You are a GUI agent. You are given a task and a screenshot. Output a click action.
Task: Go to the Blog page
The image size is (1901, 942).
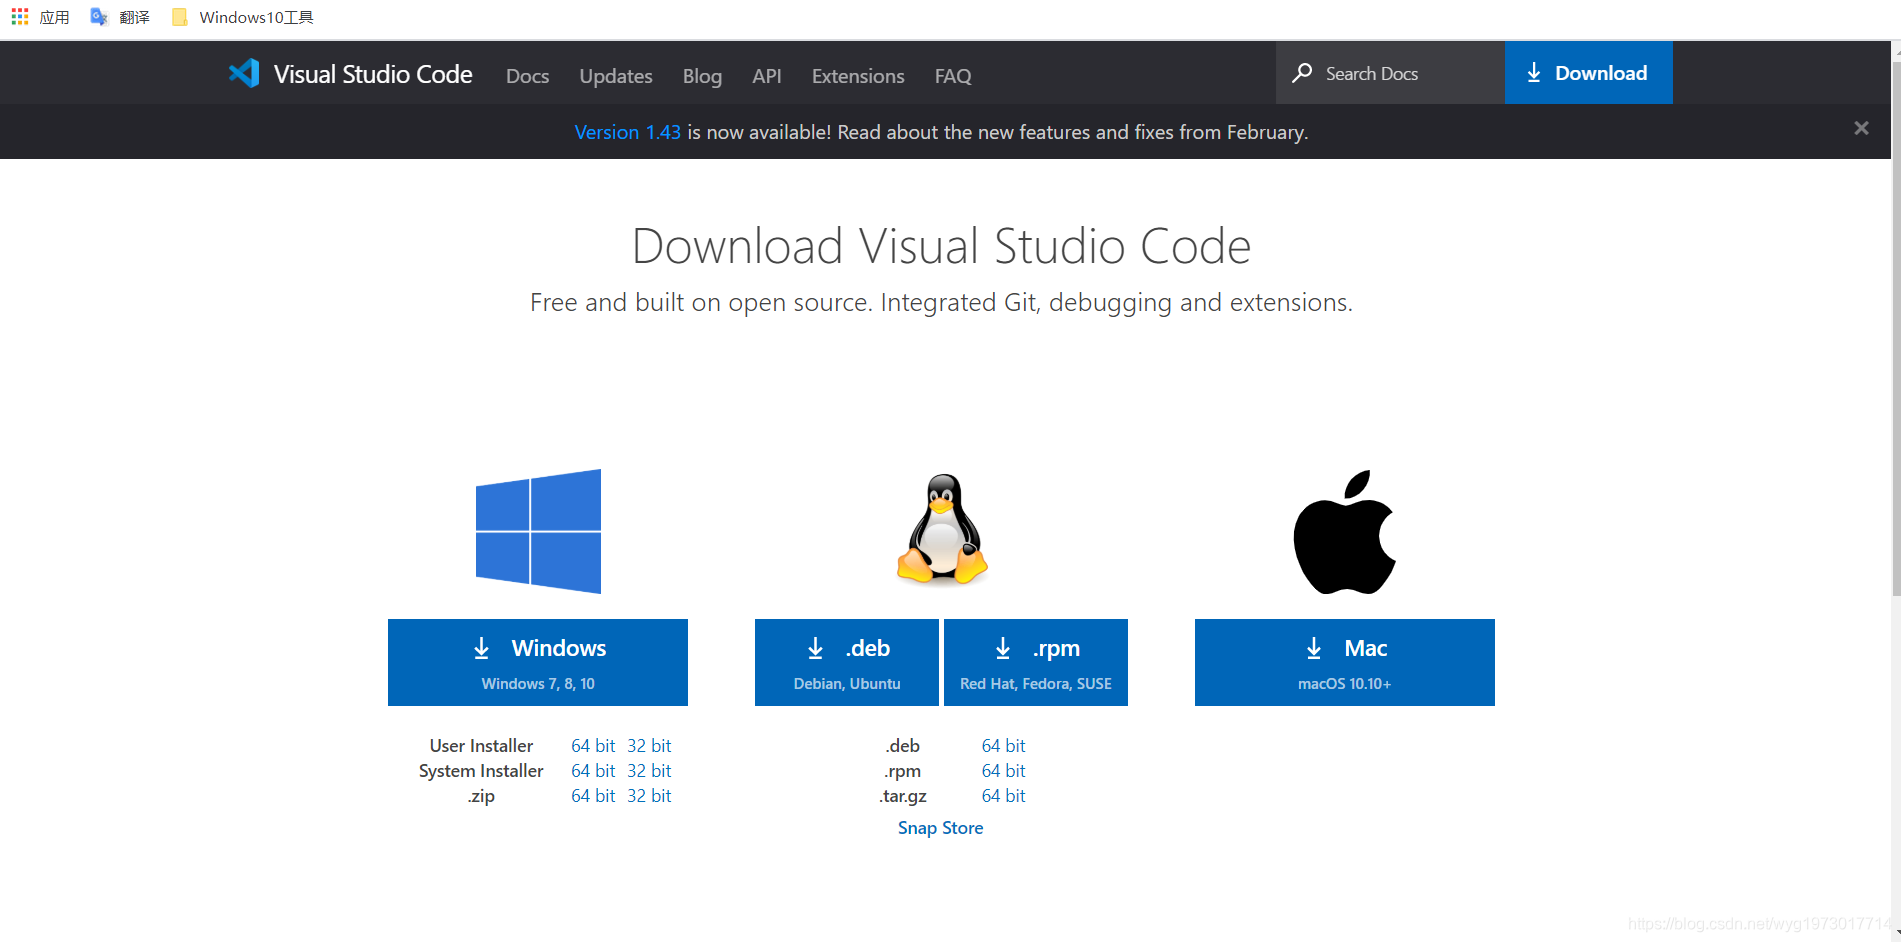(x=702, y=76)
